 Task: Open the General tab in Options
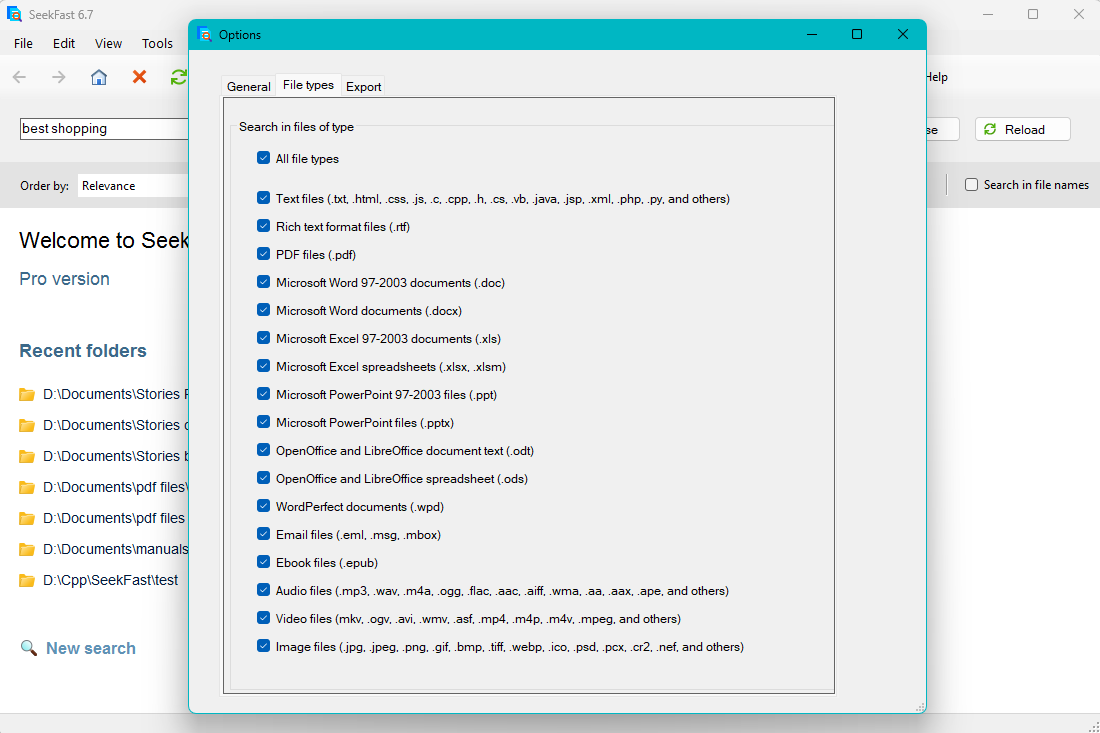(x=248, y=86)
